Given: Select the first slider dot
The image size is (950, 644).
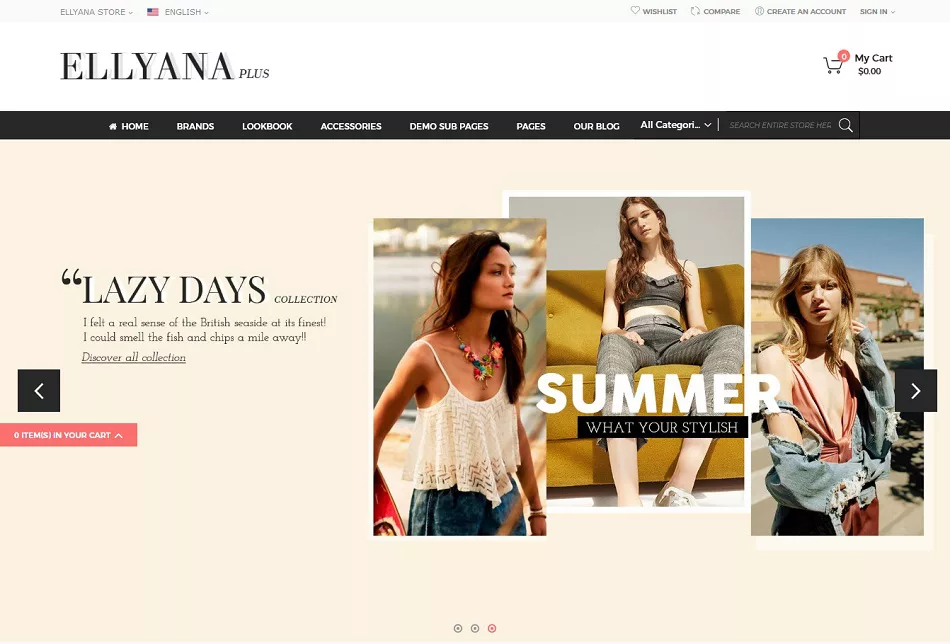Looking at the screenshot, I should (x=458, y=628).
